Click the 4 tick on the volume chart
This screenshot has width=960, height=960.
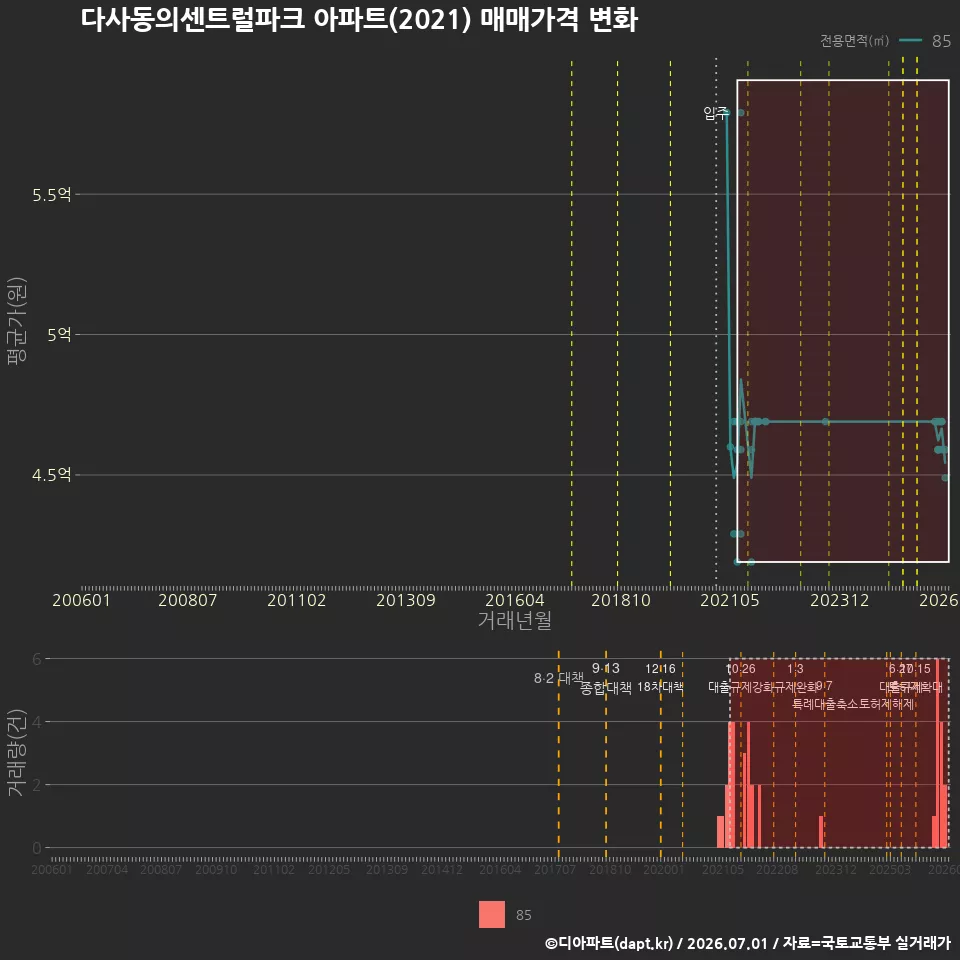click(37, 722)
